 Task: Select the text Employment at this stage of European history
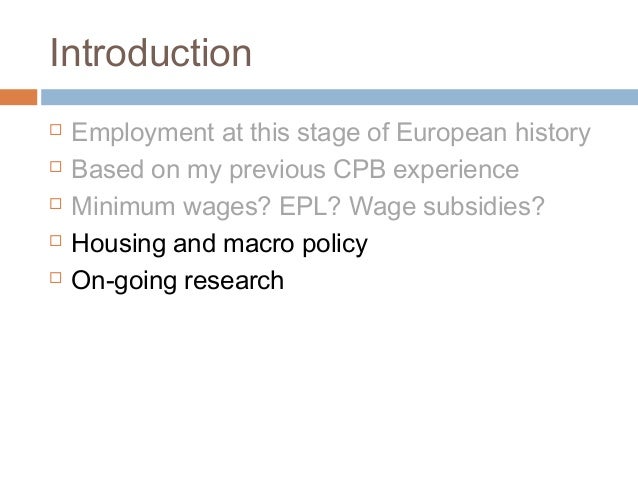[x=331, y=133]
